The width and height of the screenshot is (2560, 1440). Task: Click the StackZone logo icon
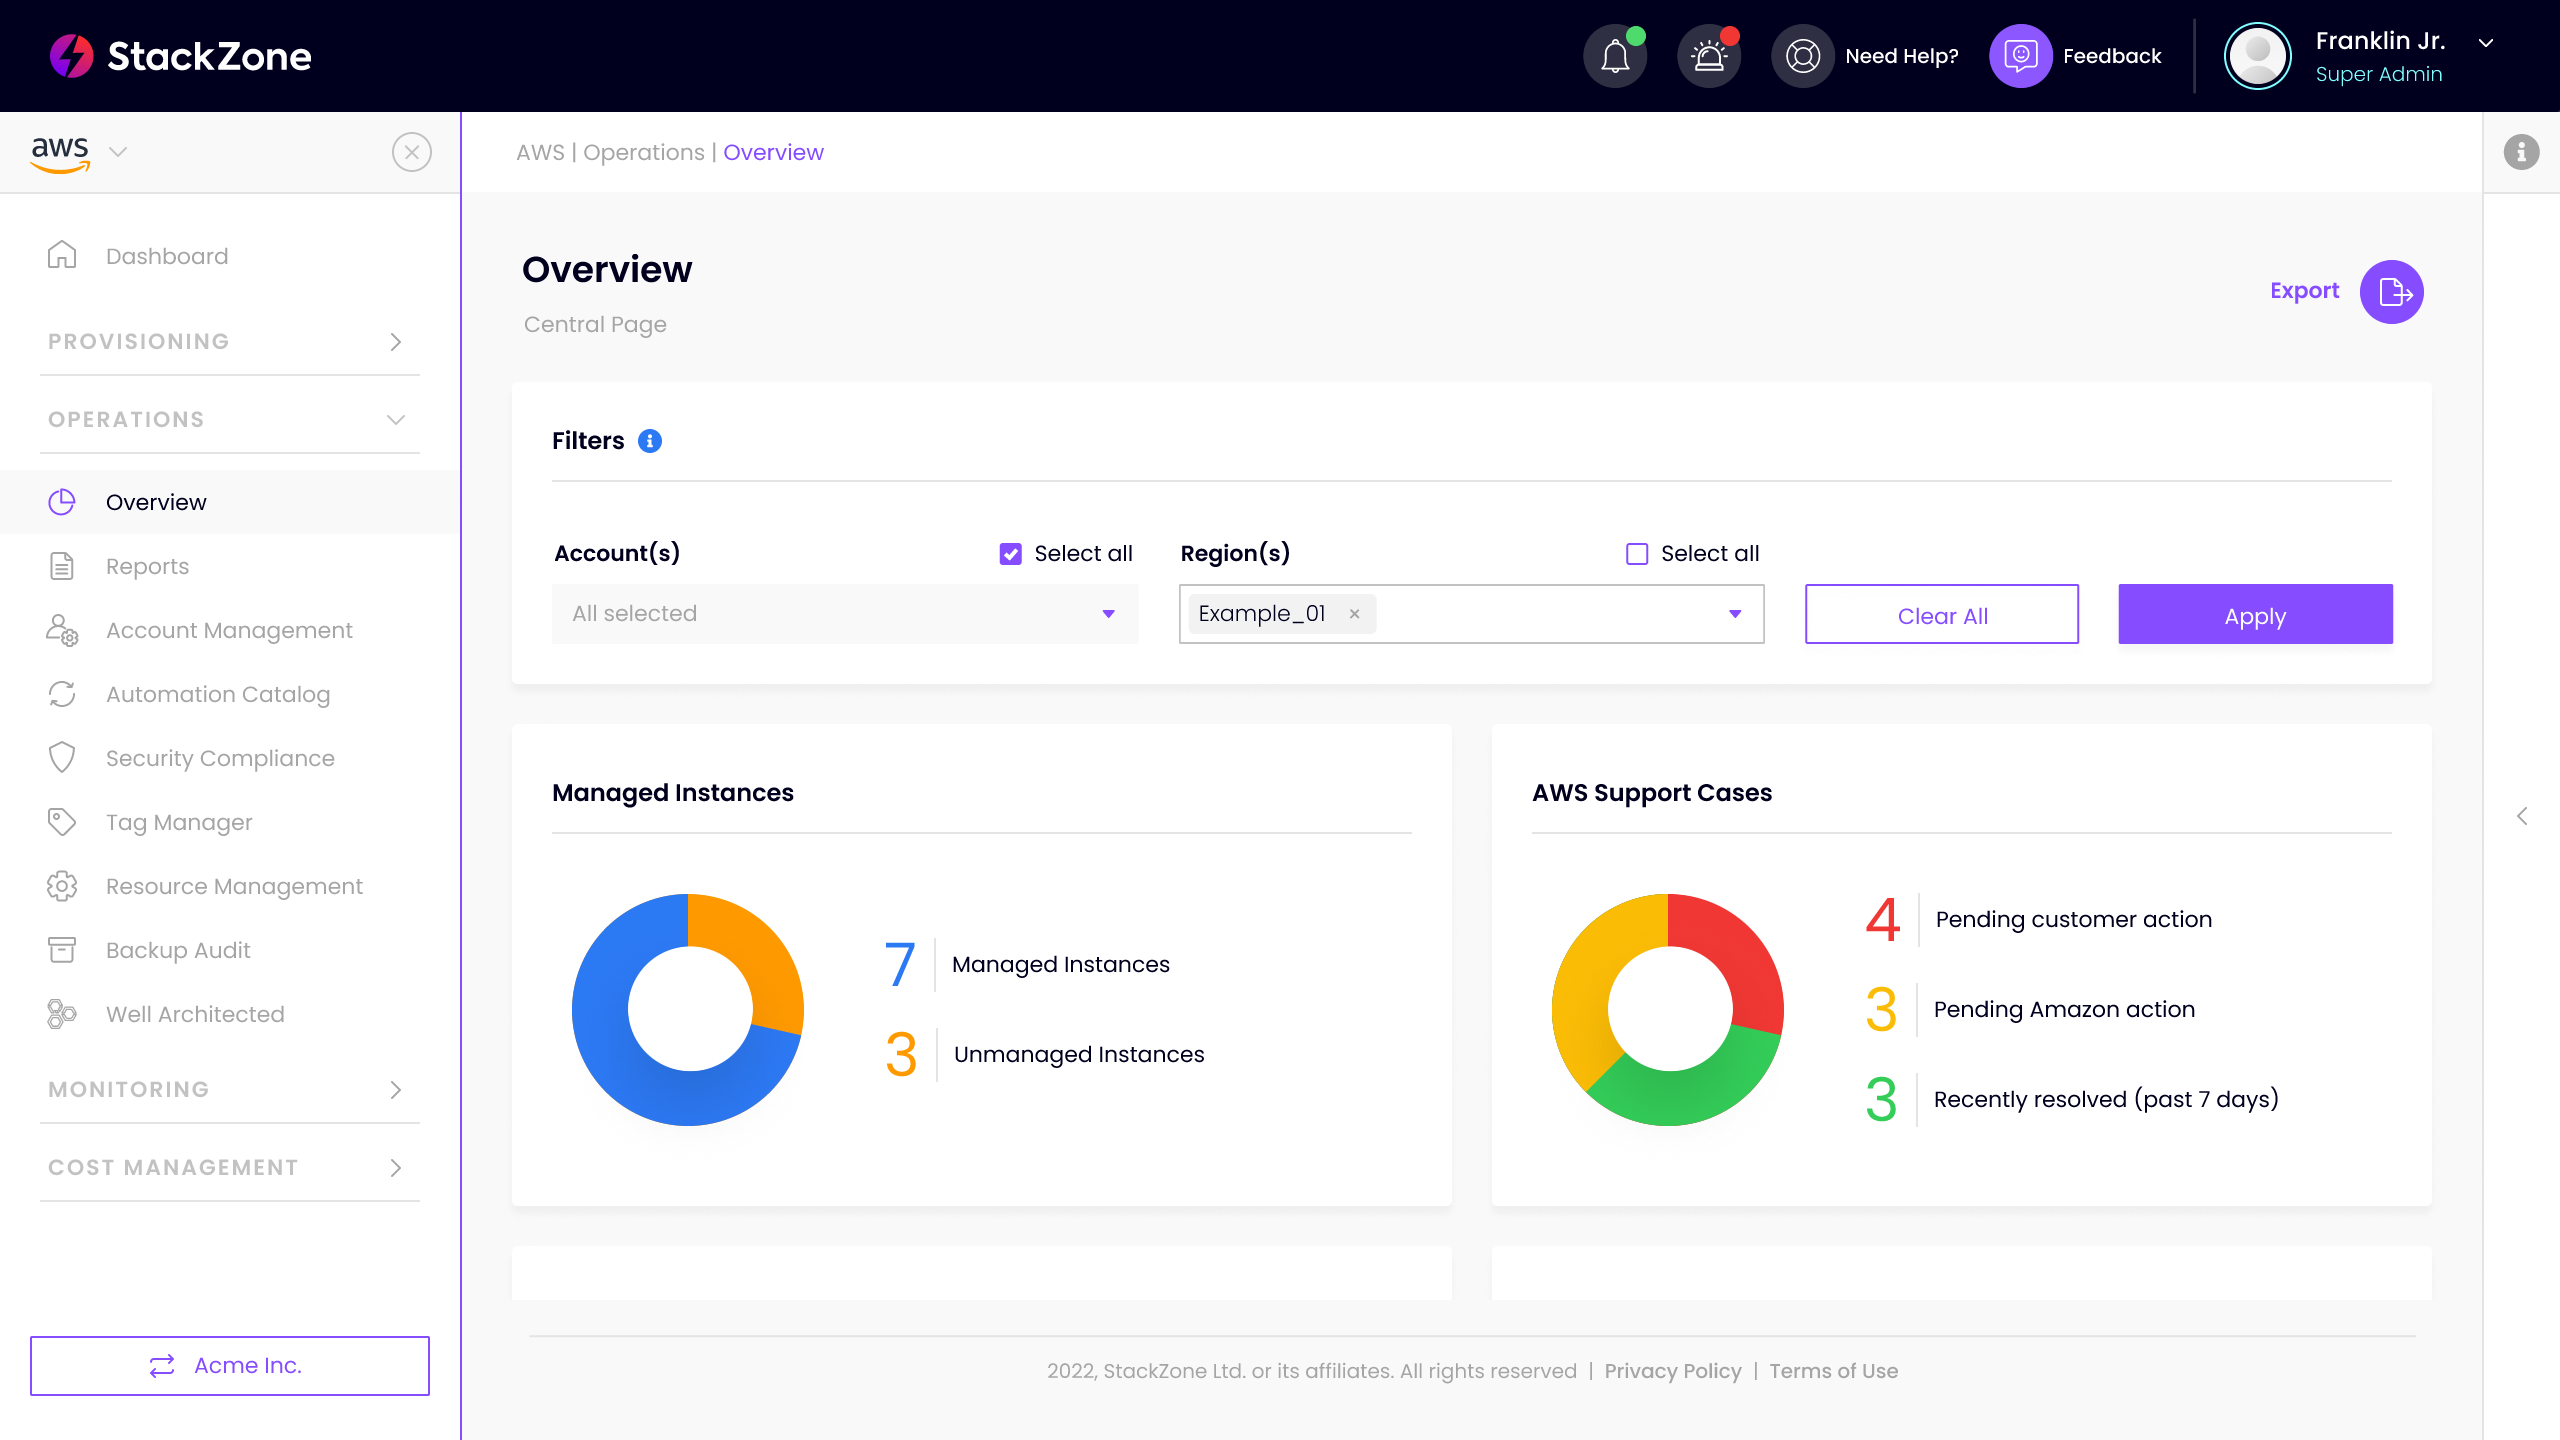pos(72,56)
